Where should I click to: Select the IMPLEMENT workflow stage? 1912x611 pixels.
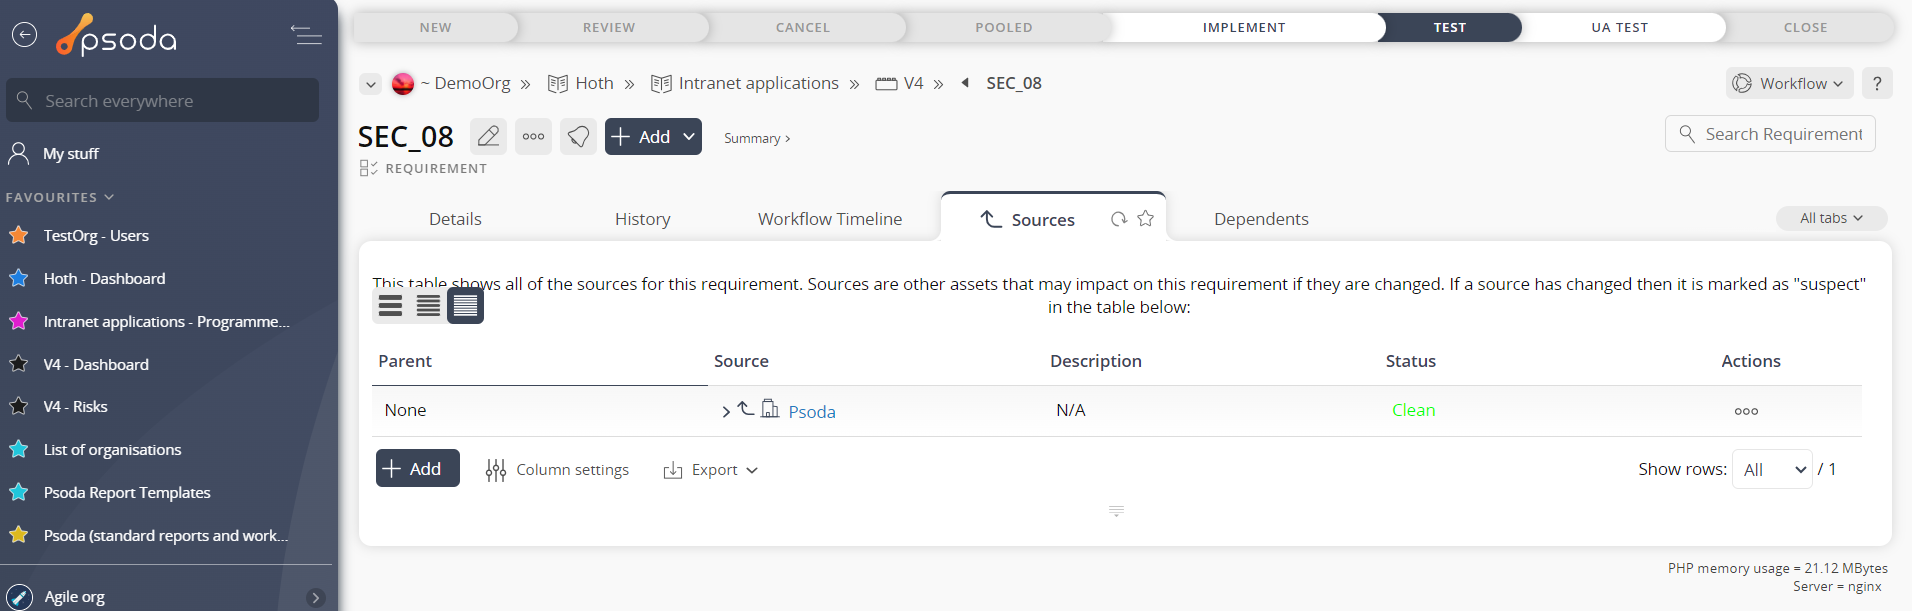tap(1244, 27)
